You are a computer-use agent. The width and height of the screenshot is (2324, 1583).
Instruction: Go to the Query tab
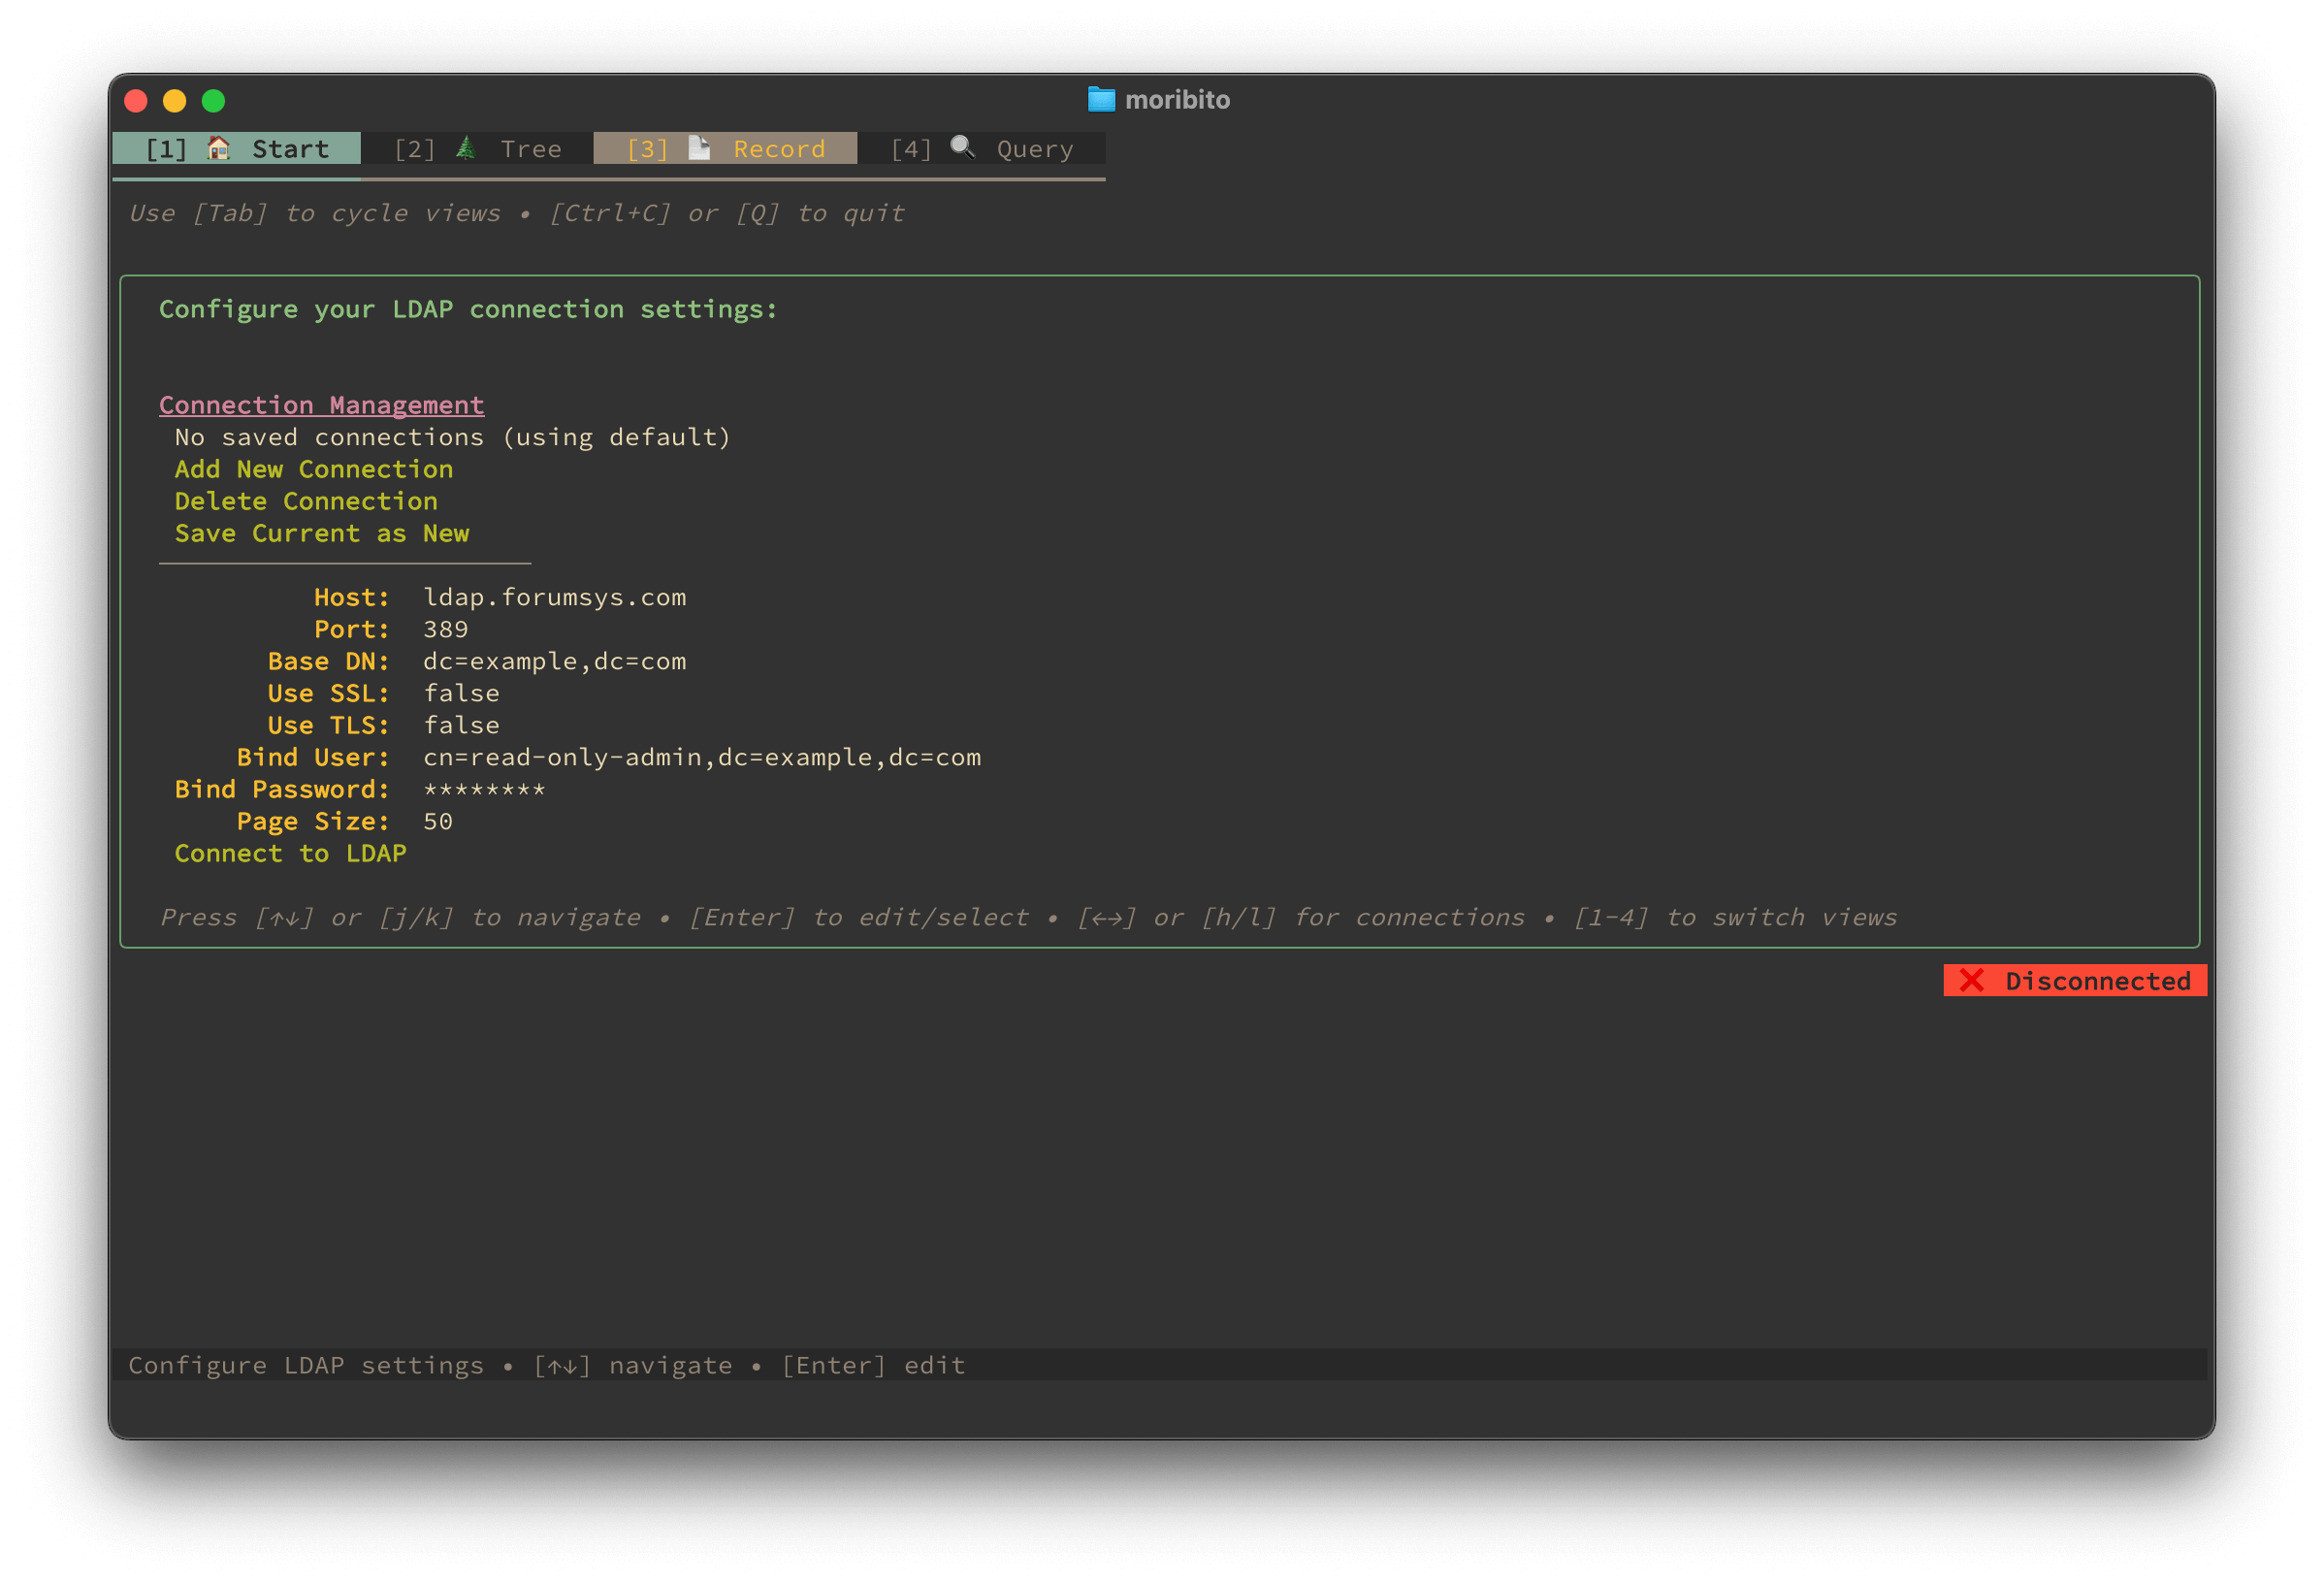tap(981, 149)
